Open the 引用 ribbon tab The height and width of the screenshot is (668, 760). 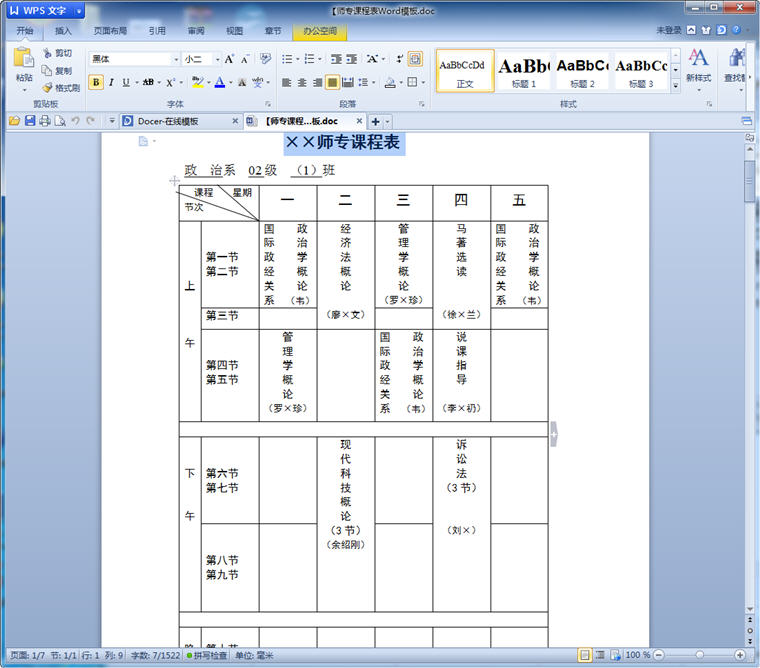point(157,31)
